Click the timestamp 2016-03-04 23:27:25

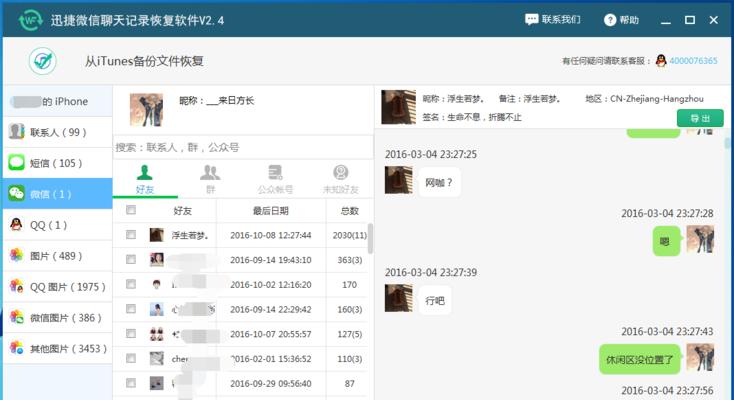(x=431, y=154)
